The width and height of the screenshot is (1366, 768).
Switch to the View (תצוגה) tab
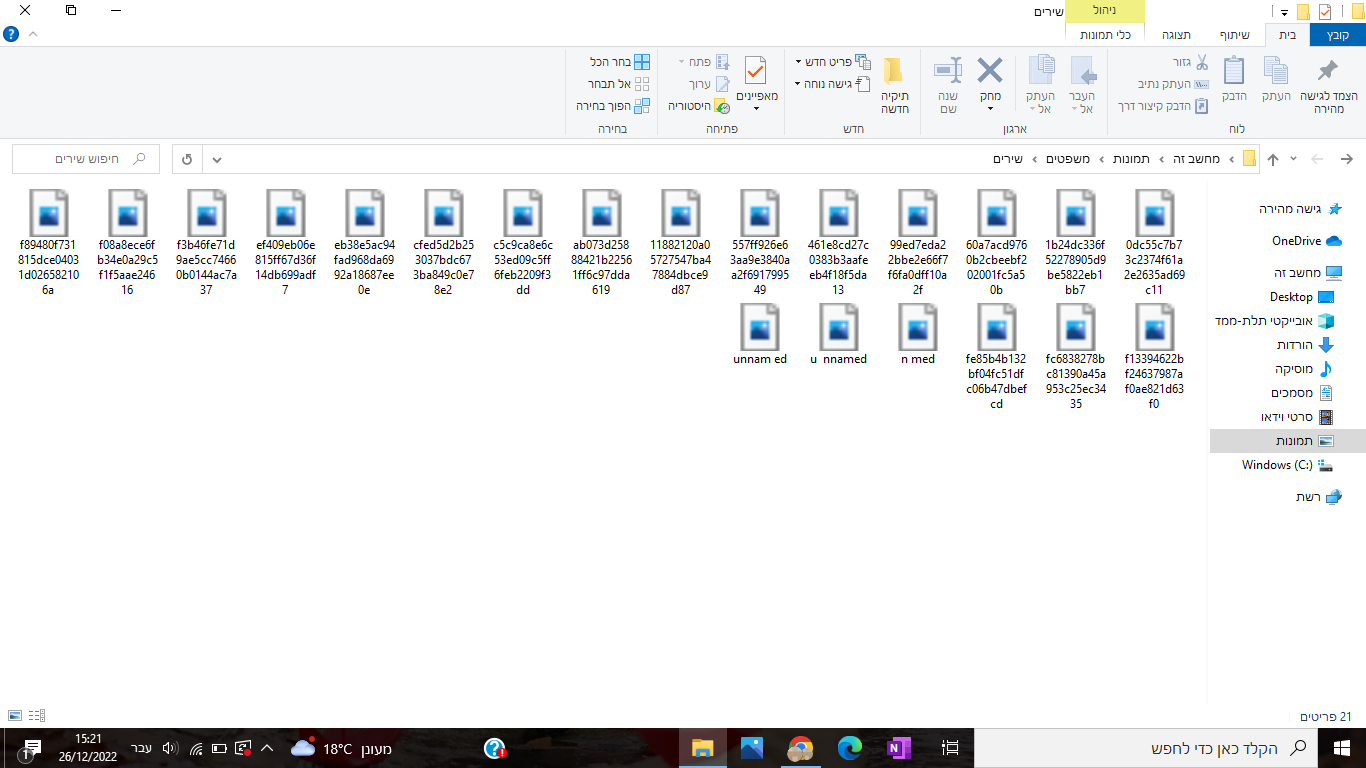click(x=1176, y=35)
